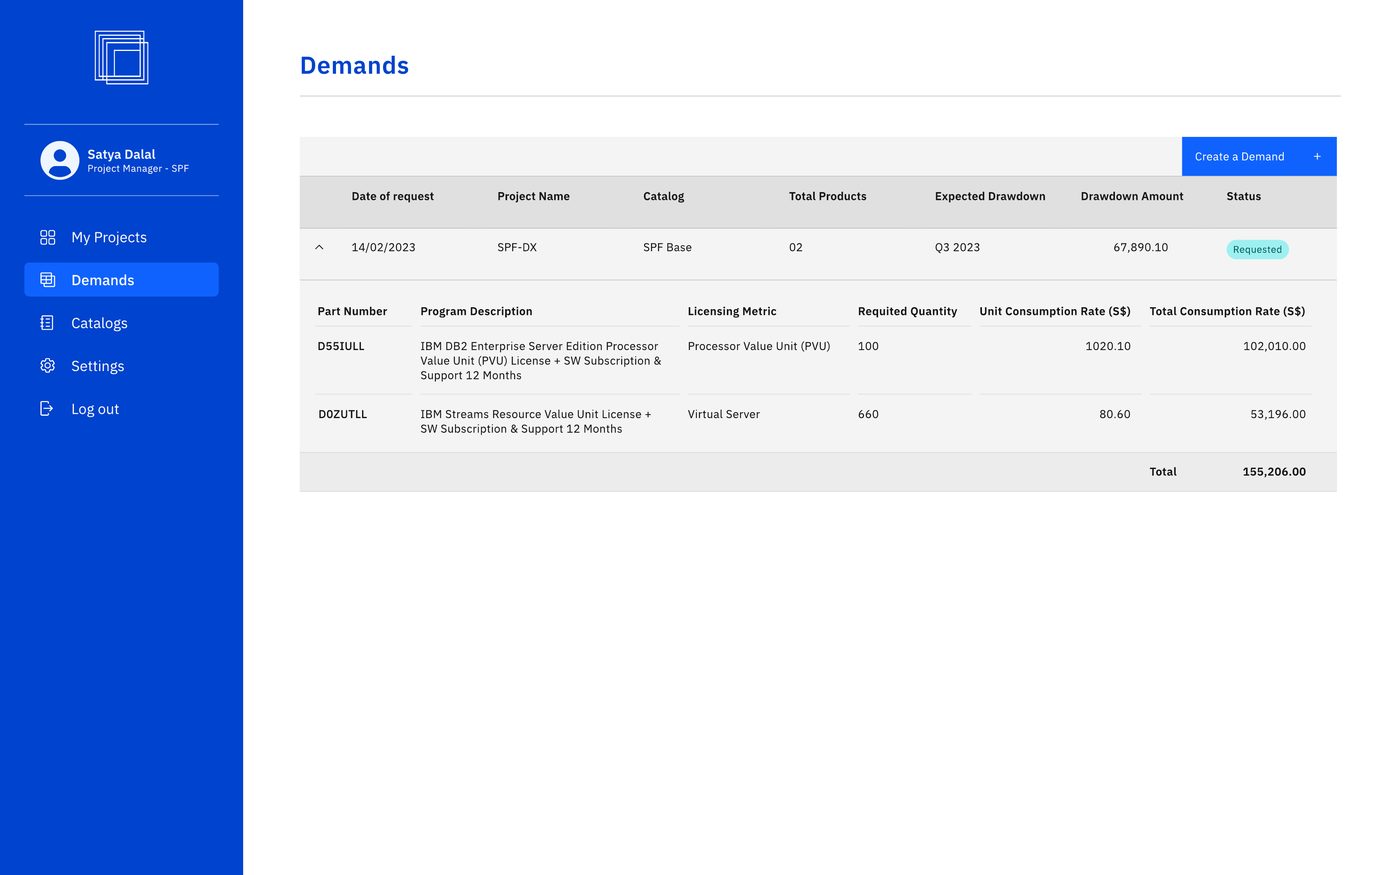Image resolution: width=1400 pixels, height=875 pixels.
Task: Select Demands in the sidebar menu
Action: tap(121, 280)
